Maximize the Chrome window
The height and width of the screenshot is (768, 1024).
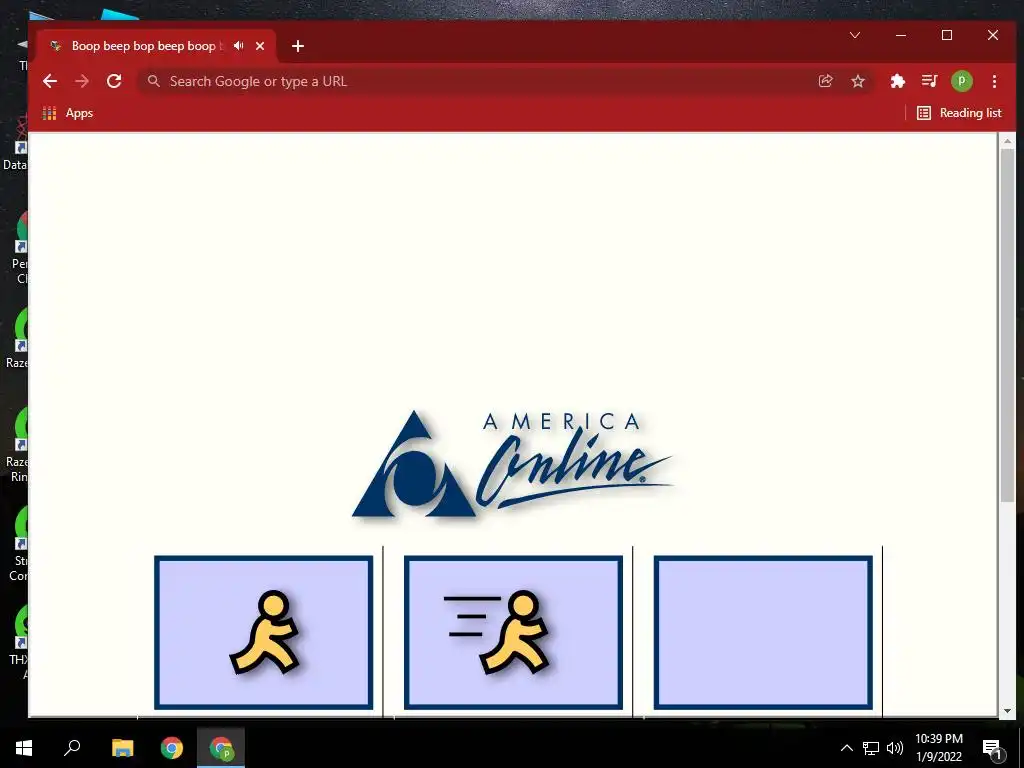tap(947, 35)
